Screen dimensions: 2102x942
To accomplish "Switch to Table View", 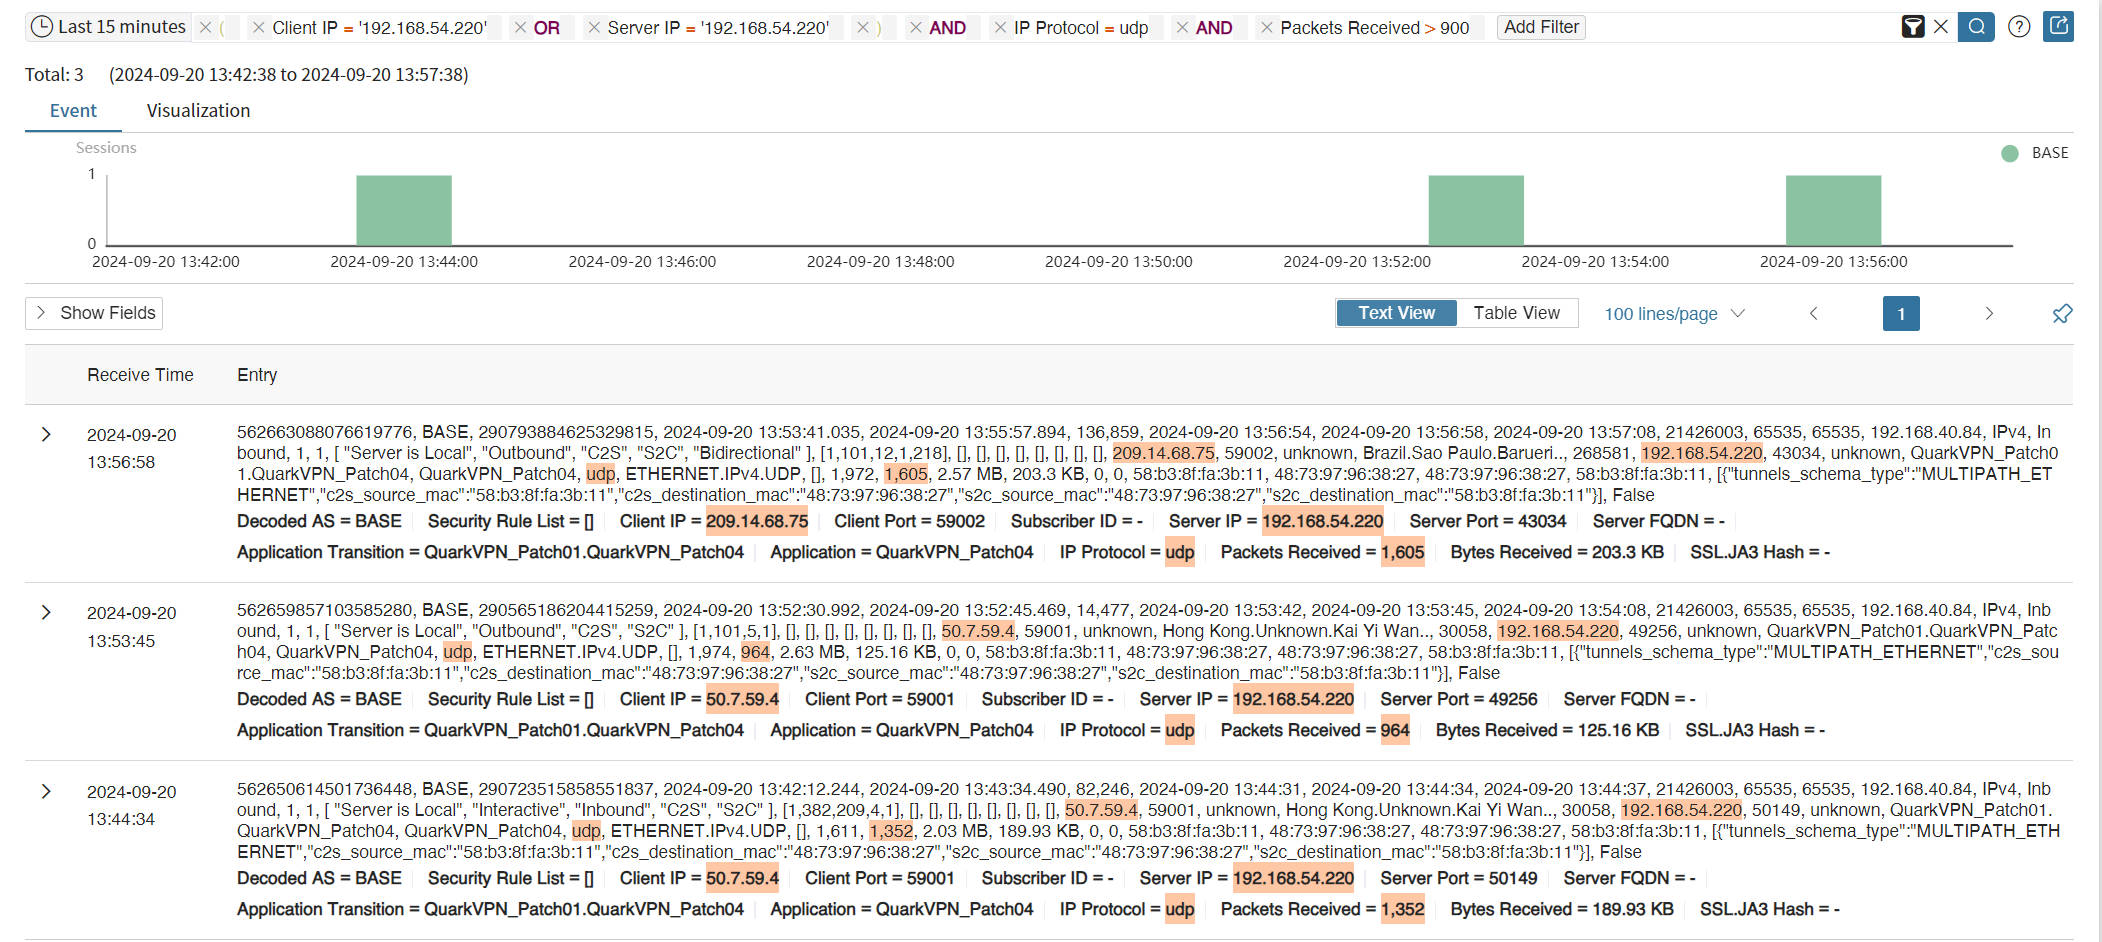I will pos(1516,313).
